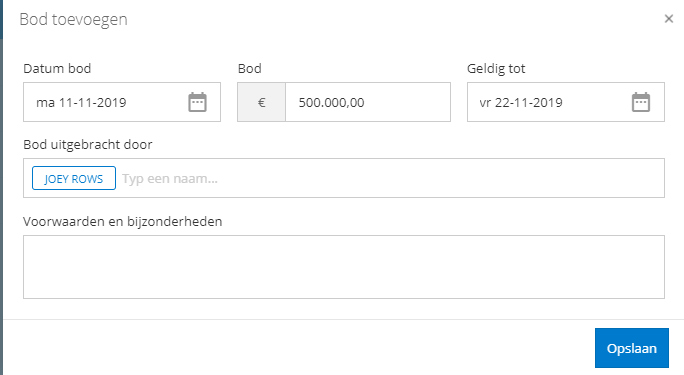684x375 pixels.
Task: Click the 'Datum bod' field label
Action: click(x=57, y=68)
